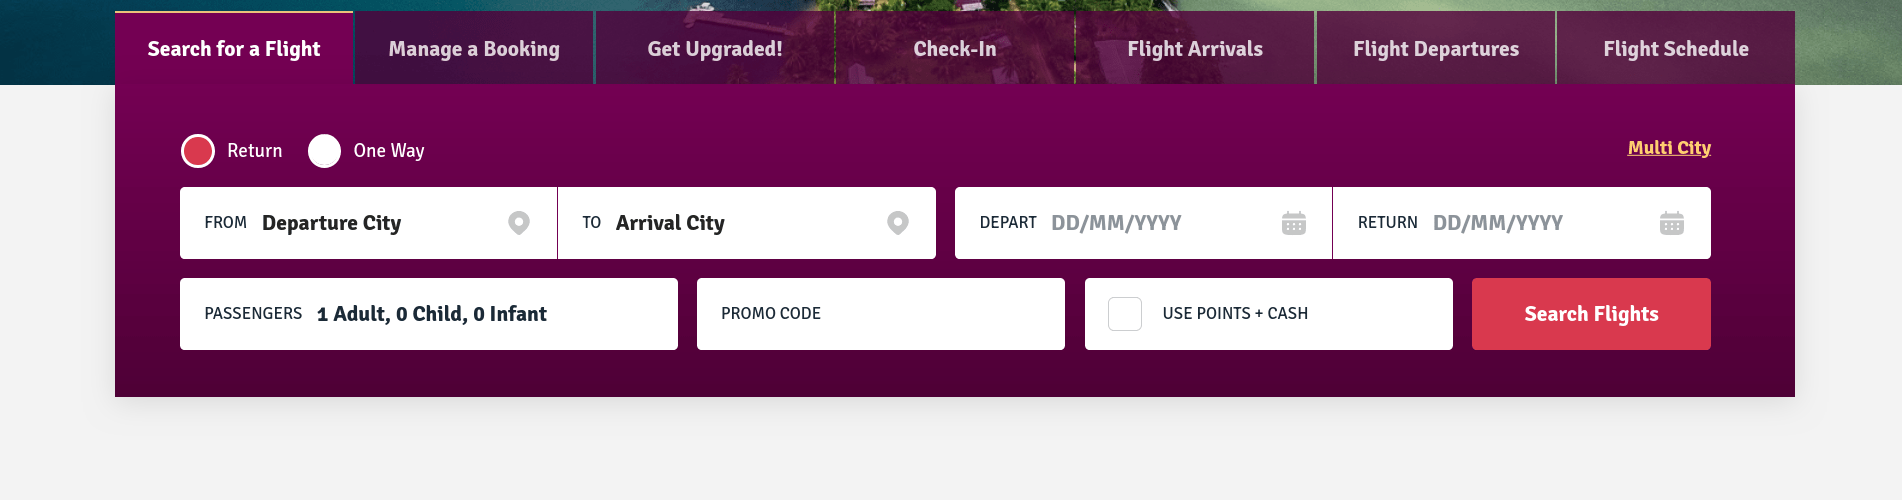Switch to the Manage a Booking tab
The height and width of the screenshot is (500, 1902).
point(474,49)
